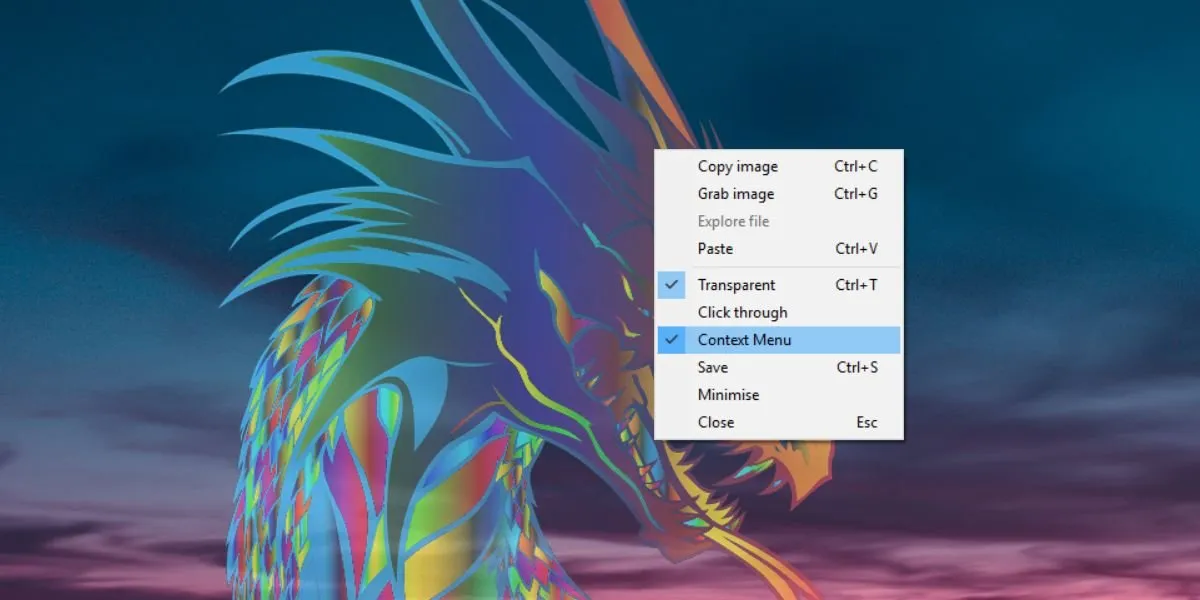
Task: Click the Ctrl+V shortcut beside Paste
Action: [x=856, y=249]
